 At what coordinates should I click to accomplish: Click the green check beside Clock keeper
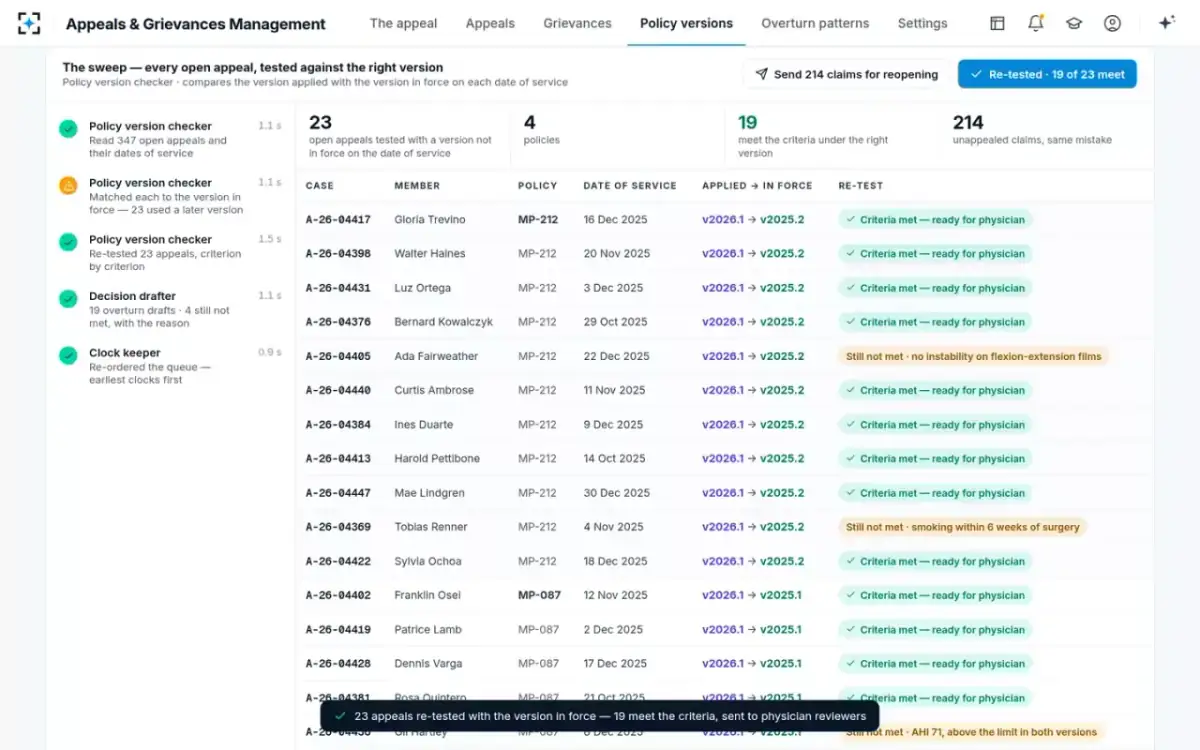pyautogui.click(x=68, y=355)
